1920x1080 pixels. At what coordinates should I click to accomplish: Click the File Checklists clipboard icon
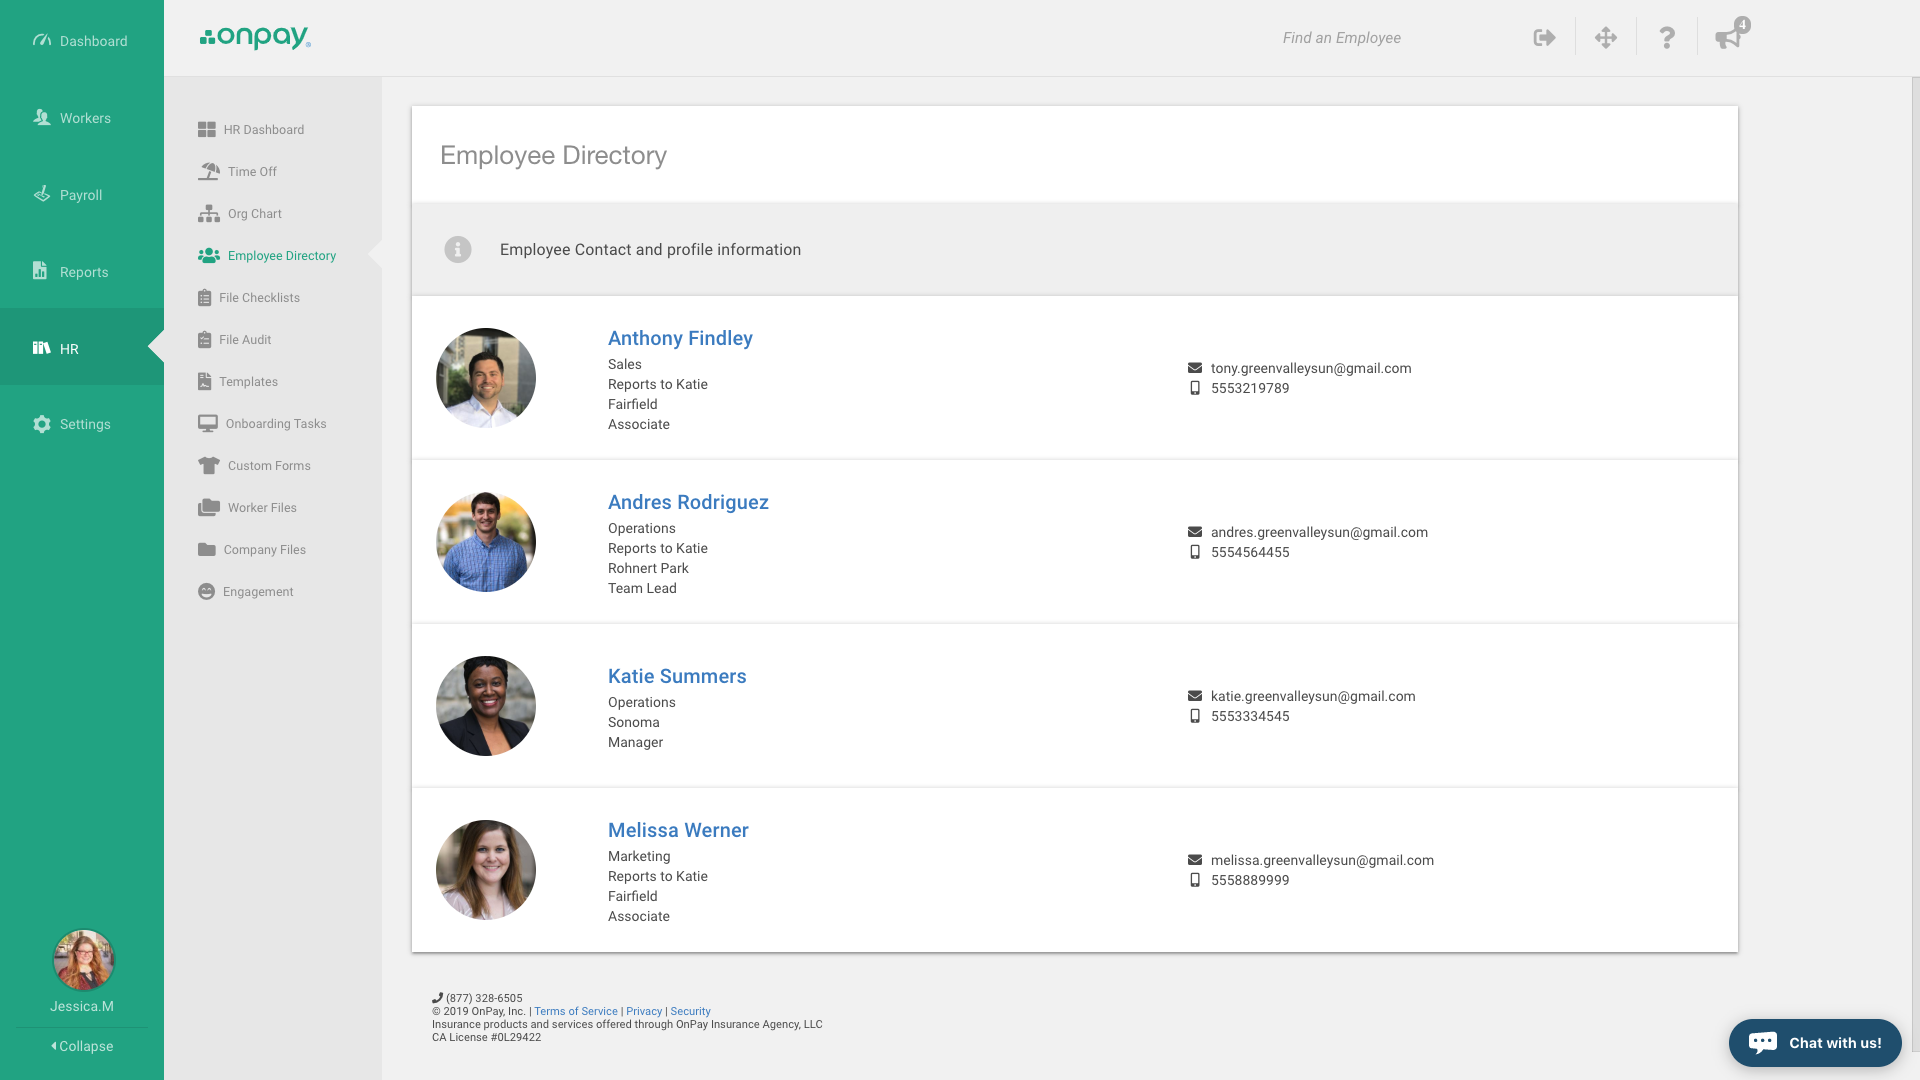(205, 298)
